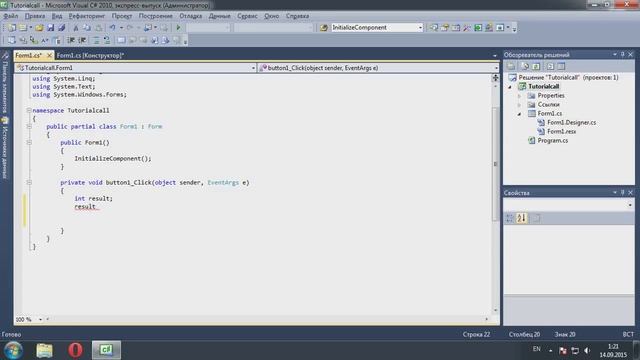Open the Undo history dropdown arrow
This screenshot has height=360, width=640.
[121, 28]
